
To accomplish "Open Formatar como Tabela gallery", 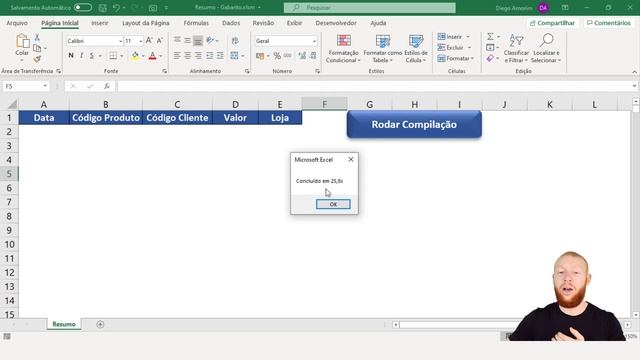I will (382, 49).
